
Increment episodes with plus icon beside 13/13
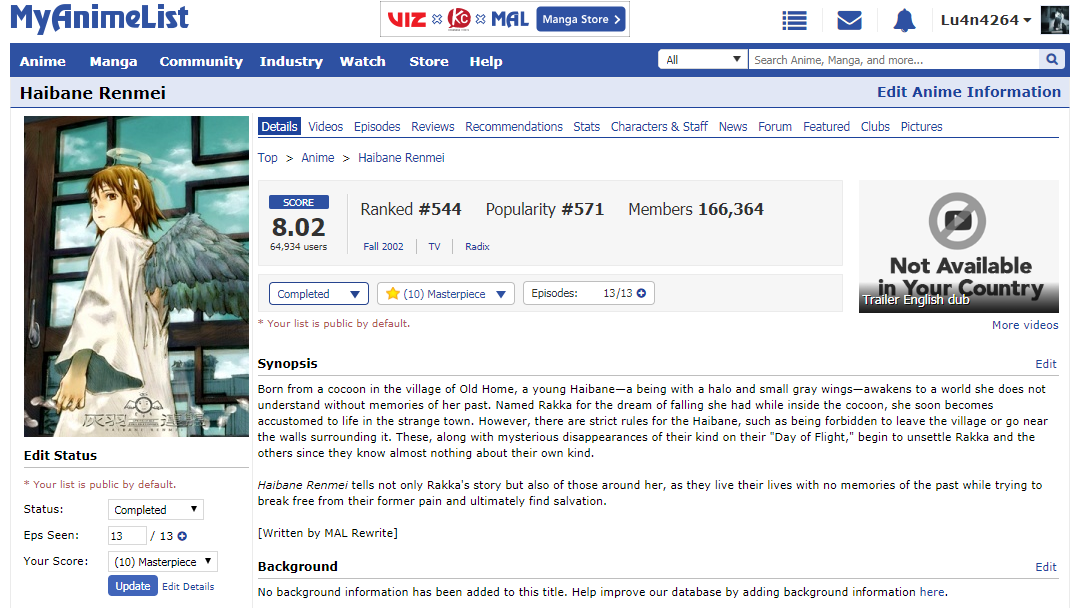tap(641, 294)
